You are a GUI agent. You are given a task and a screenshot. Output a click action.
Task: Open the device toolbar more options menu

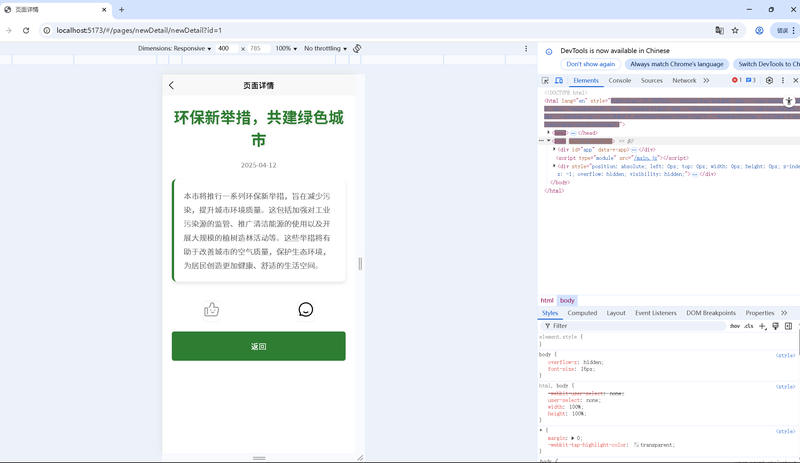[526, 48]
